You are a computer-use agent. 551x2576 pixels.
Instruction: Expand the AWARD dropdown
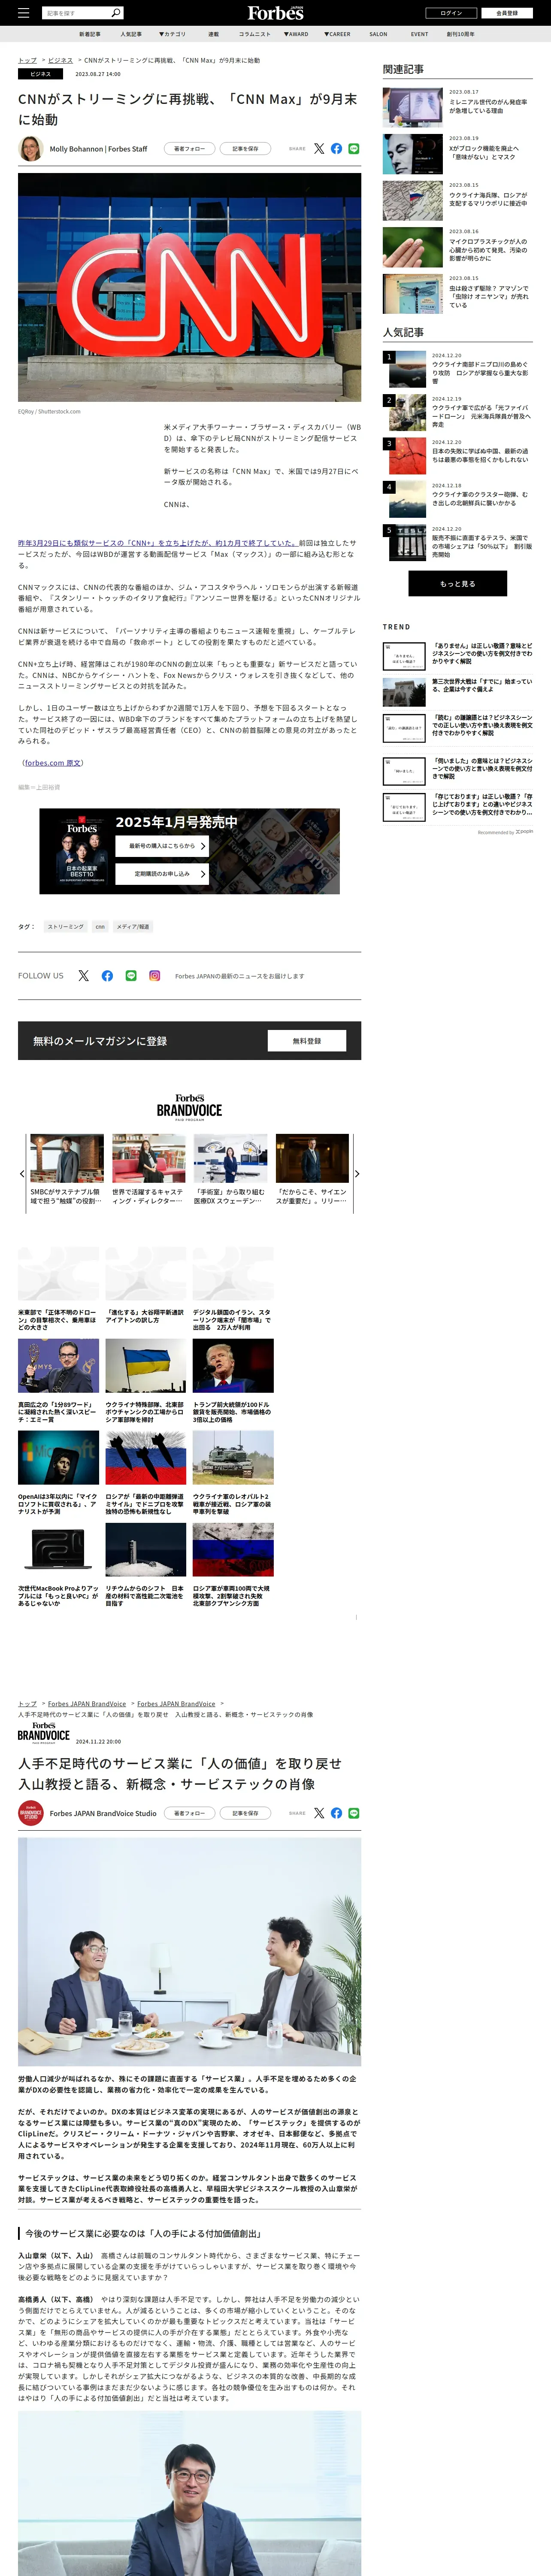coord(296,34)
